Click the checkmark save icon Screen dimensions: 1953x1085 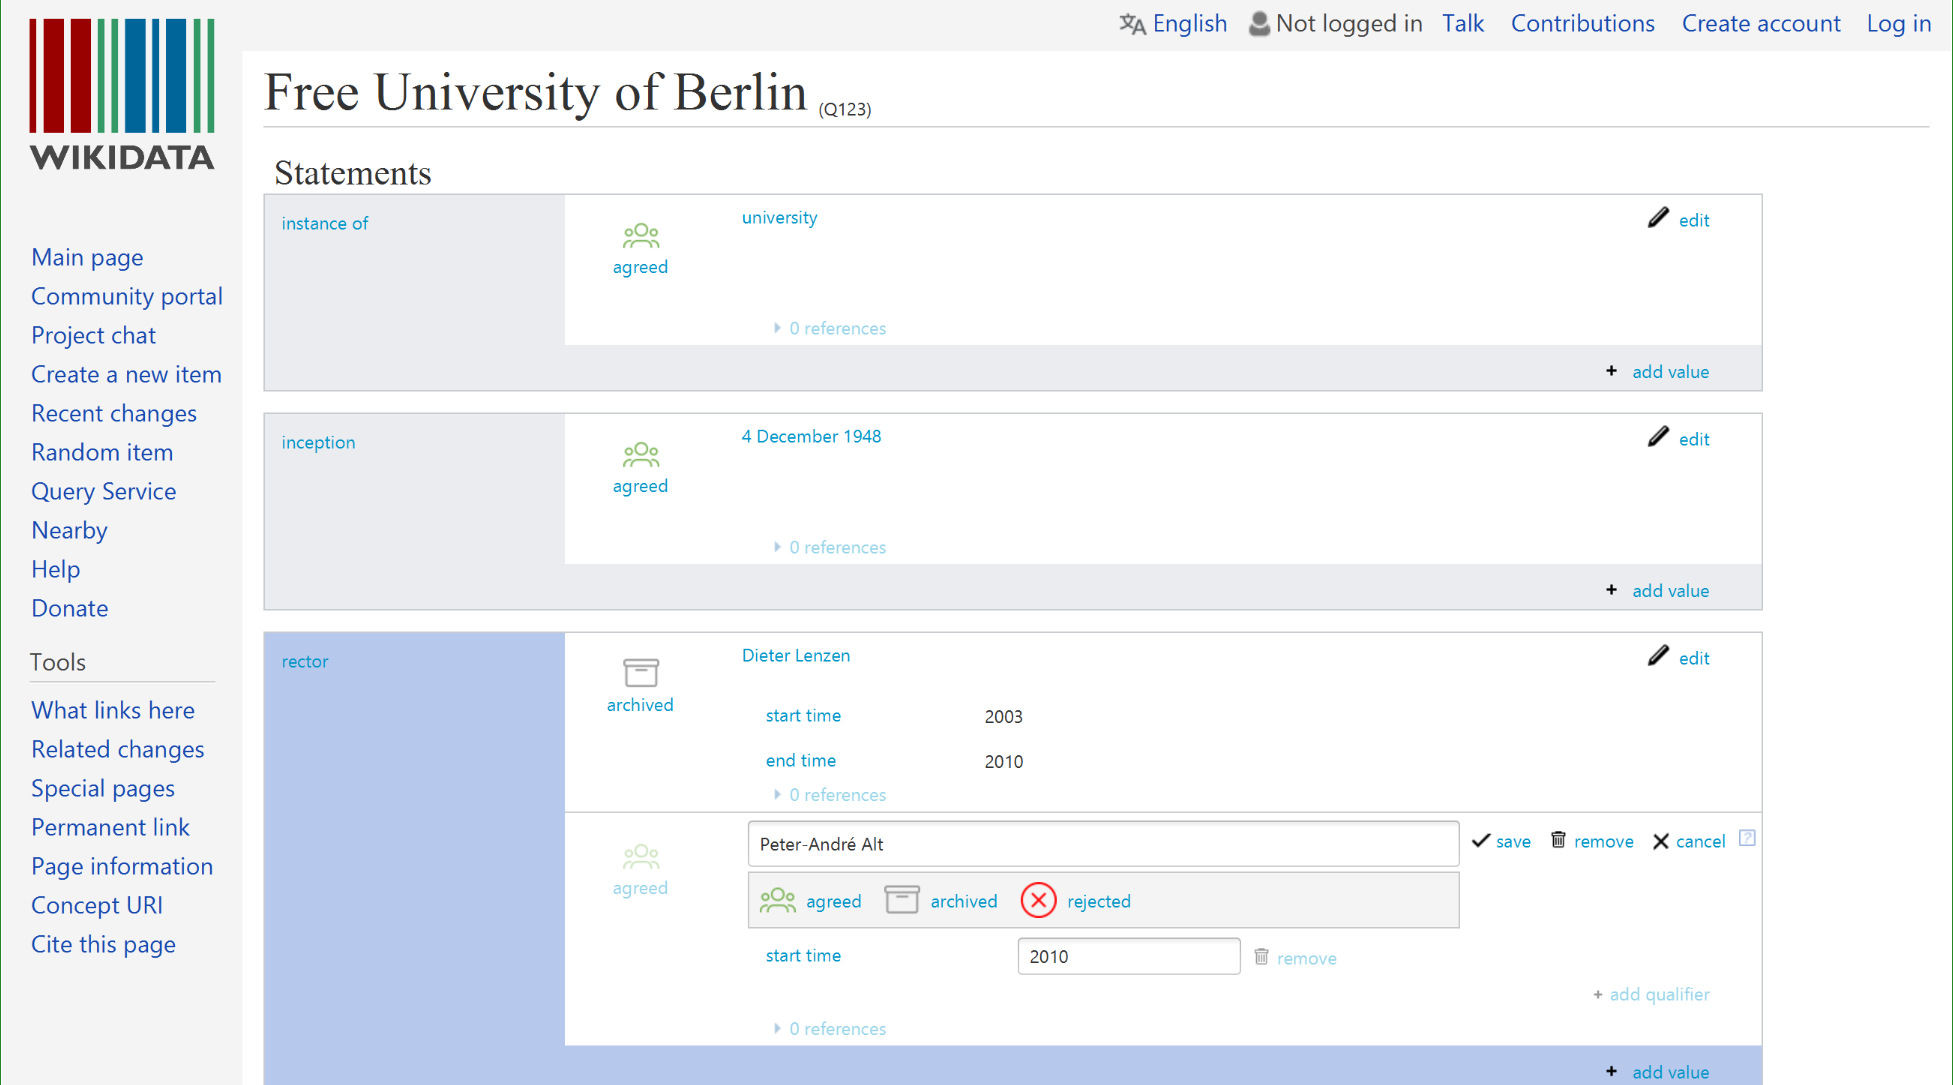1481,840
